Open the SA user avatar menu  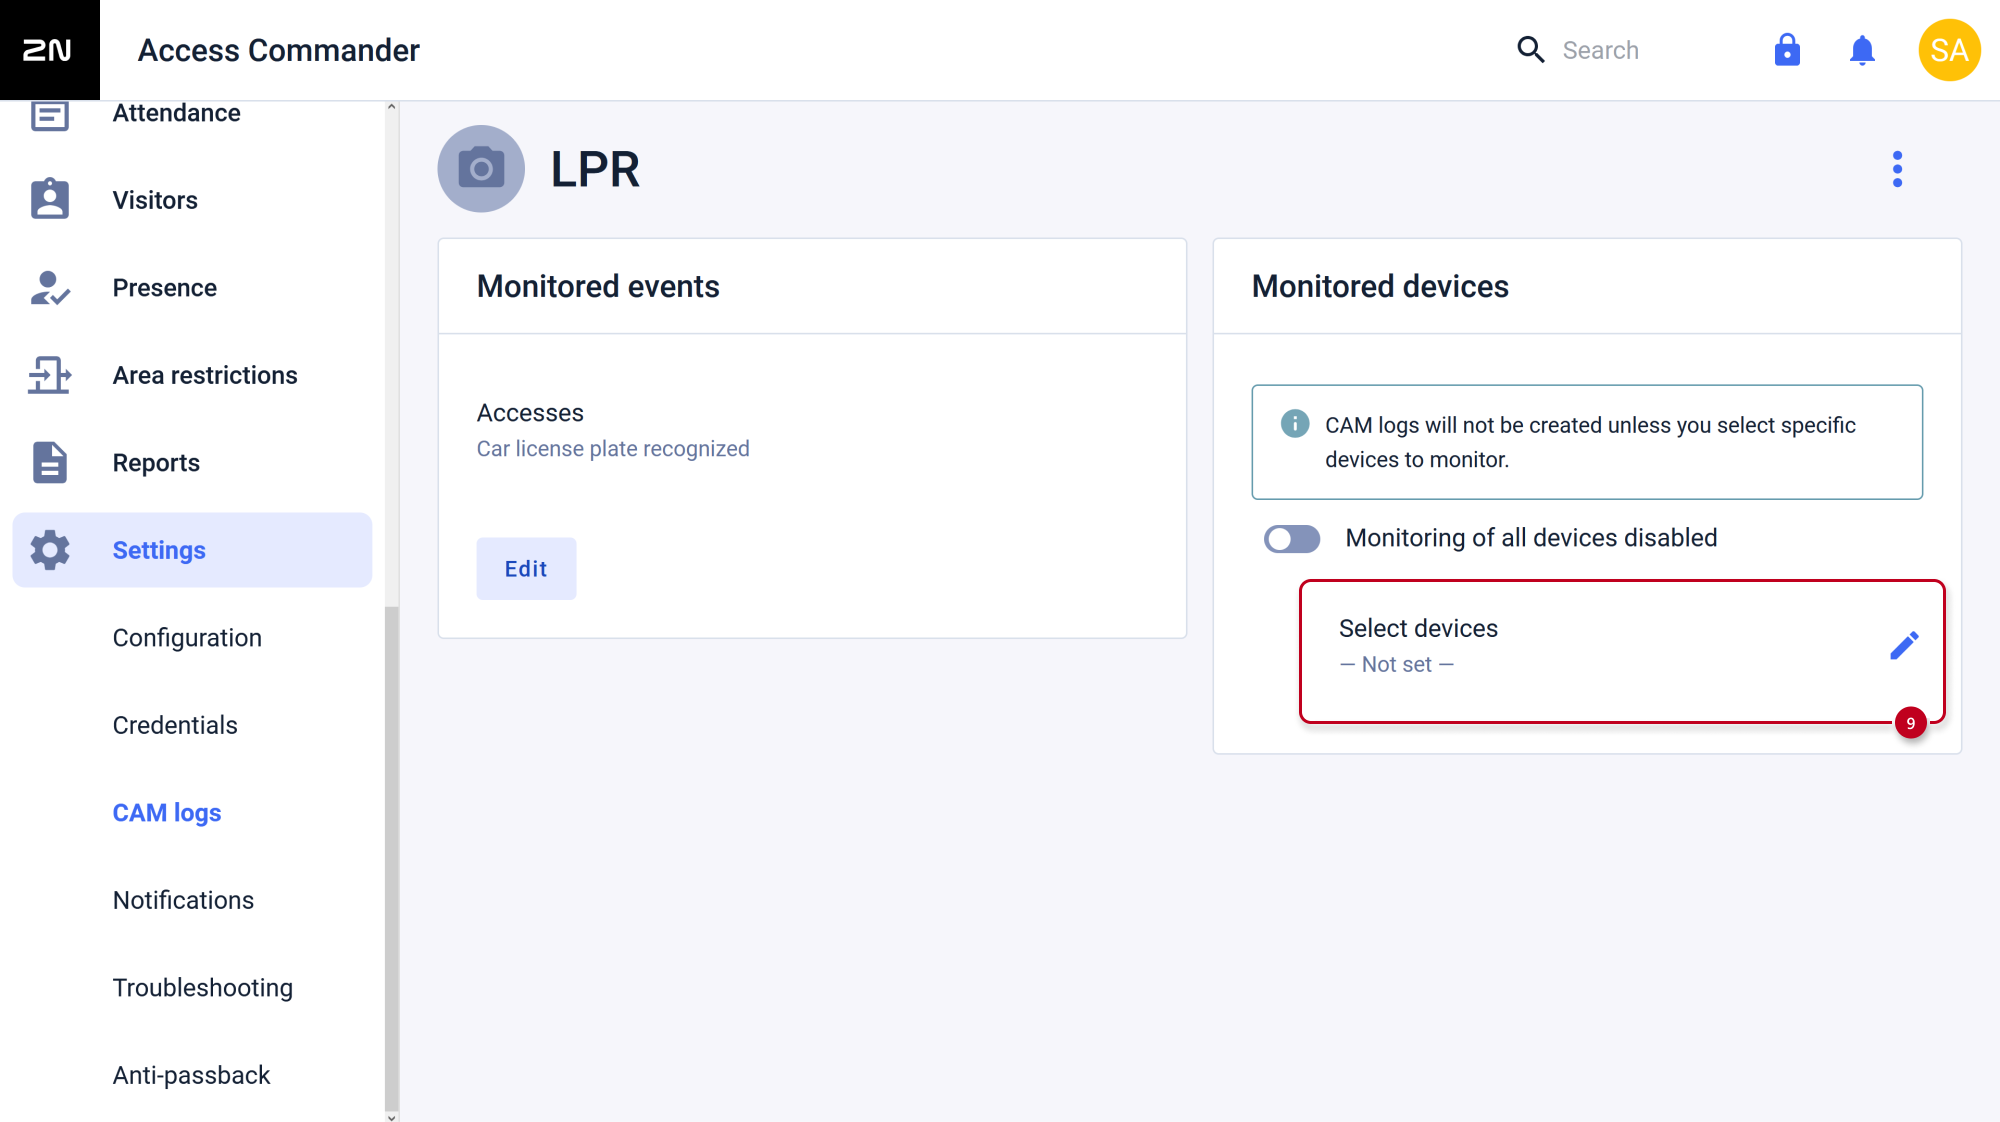point(1949,50)
